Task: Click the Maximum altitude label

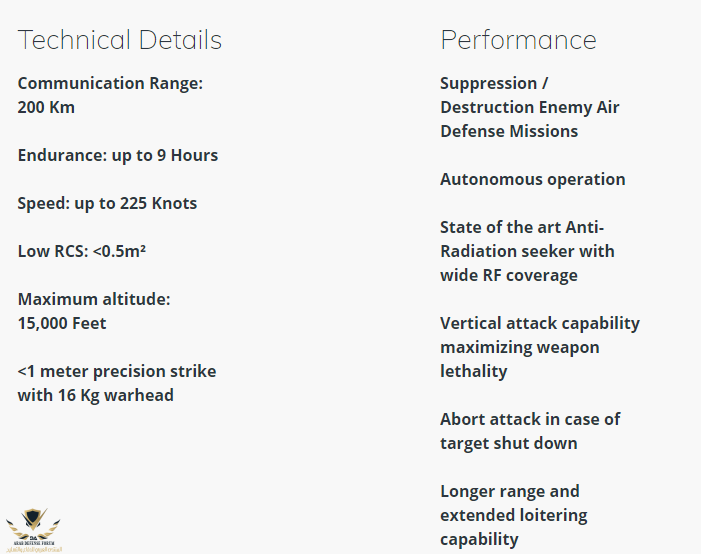Action: pyautogui.click(x=95, y=299)
